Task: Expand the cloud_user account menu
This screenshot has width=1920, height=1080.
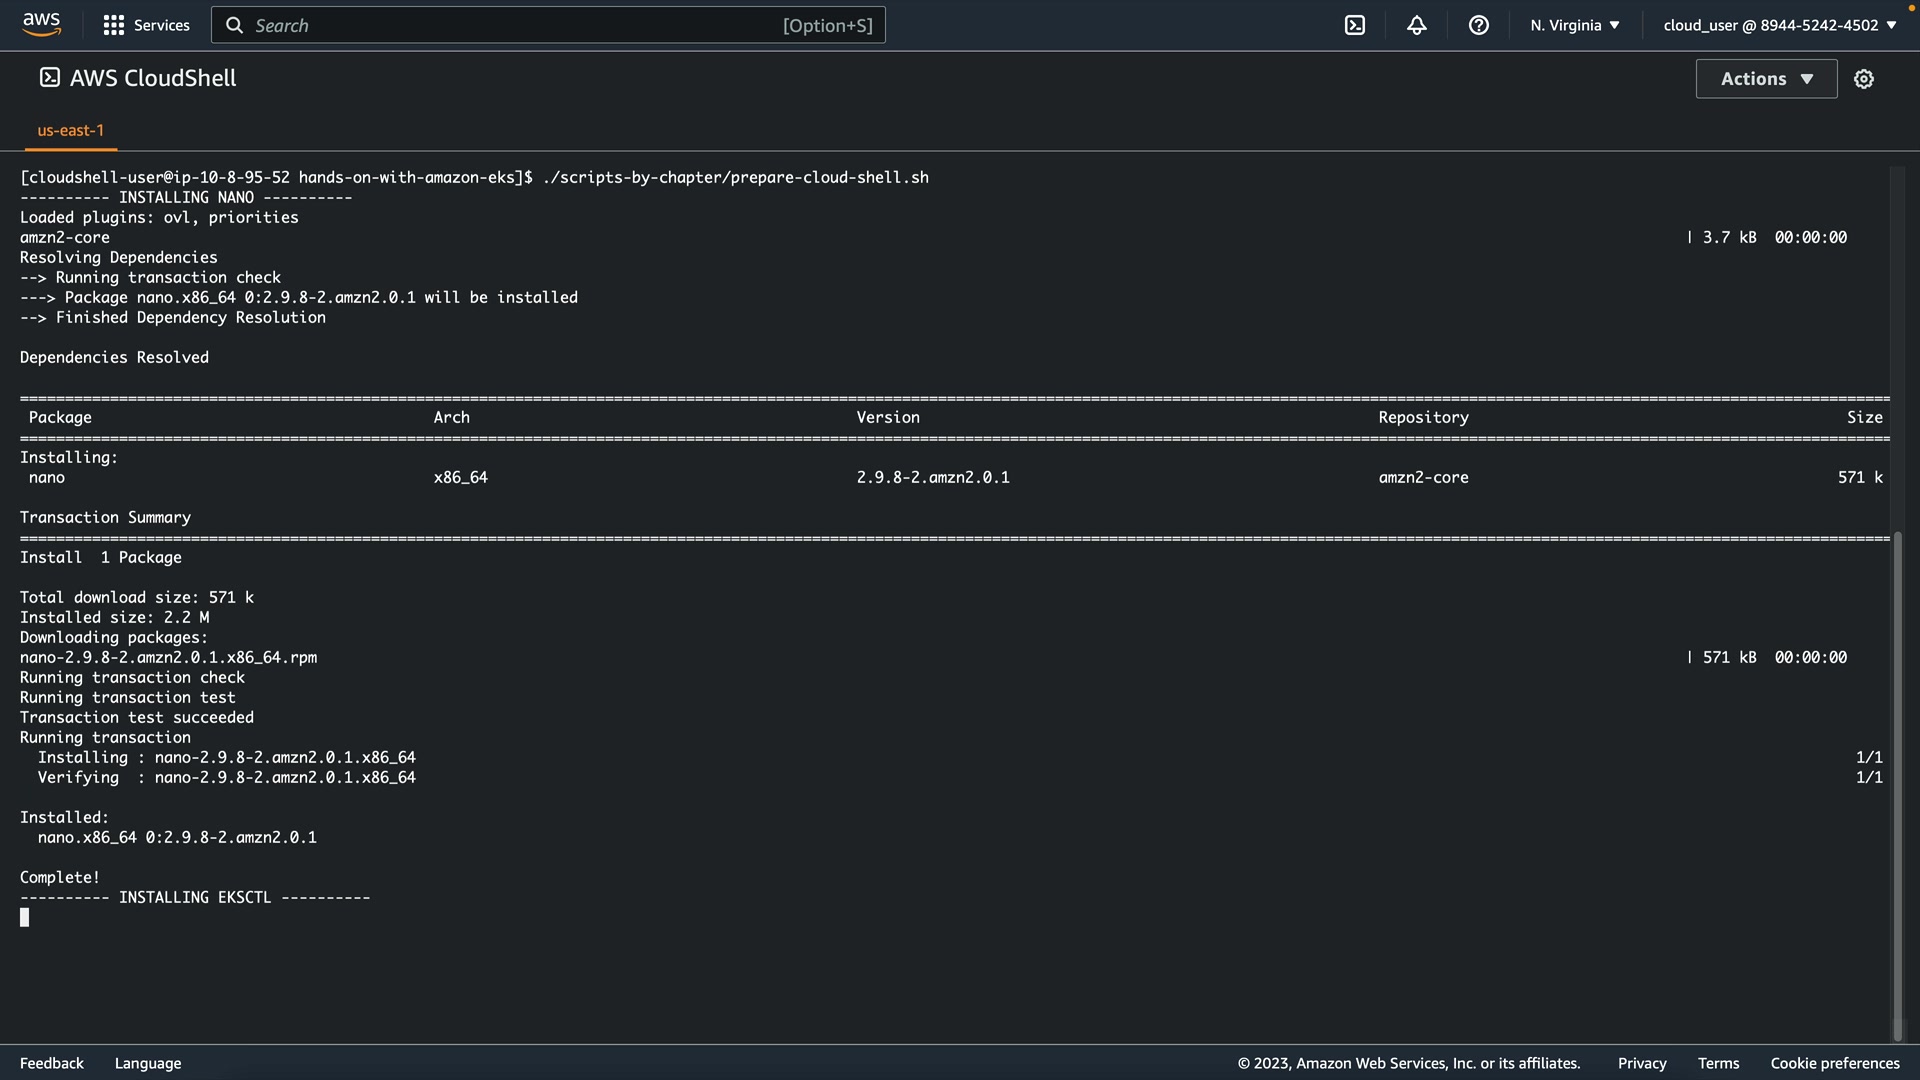Action: point(1780,25)
